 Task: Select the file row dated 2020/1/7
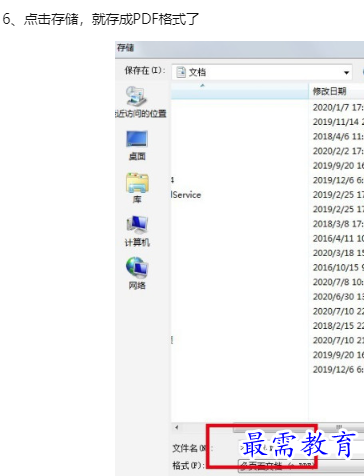click(x=267, y=107)
